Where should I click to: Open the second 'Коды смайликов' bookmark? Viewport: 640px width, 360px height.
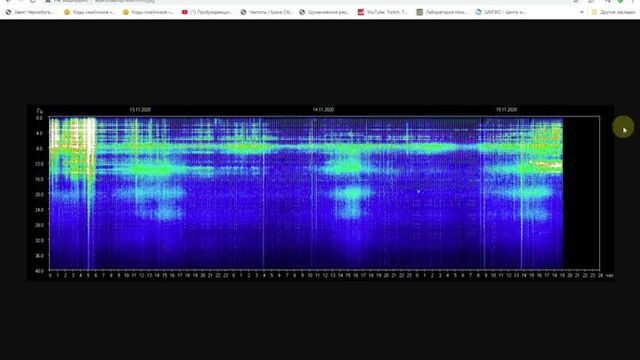[x=149, y=12]
